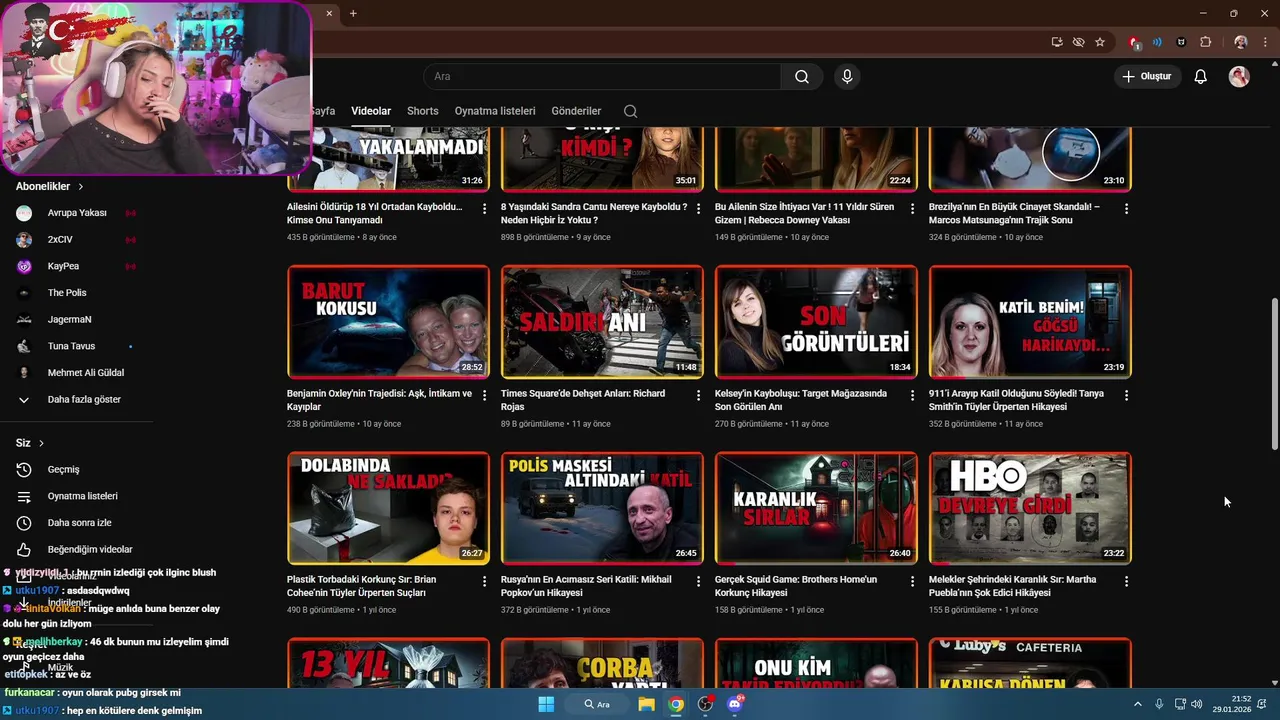
Task: Click the page vertical scrollbar thumb
Action: [x=1274, y=373]
